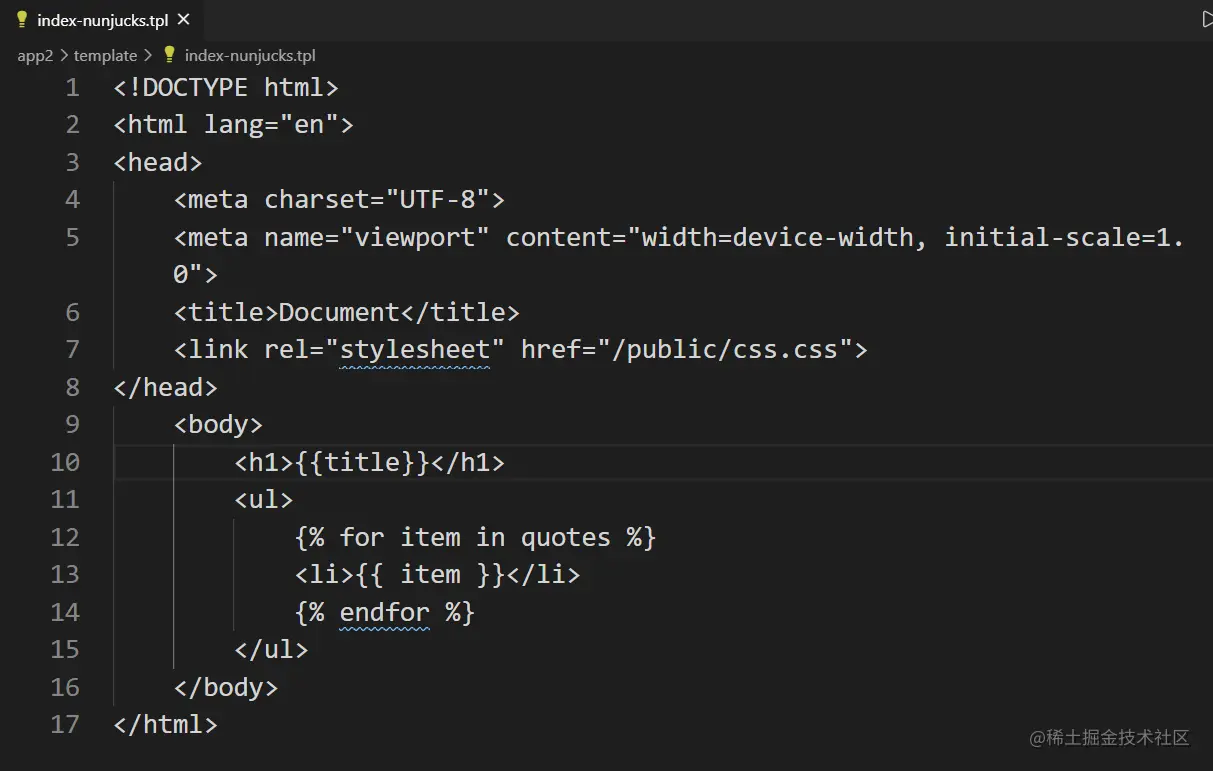Expand the chevron after template breadcrumb

(x=148, y=56)
